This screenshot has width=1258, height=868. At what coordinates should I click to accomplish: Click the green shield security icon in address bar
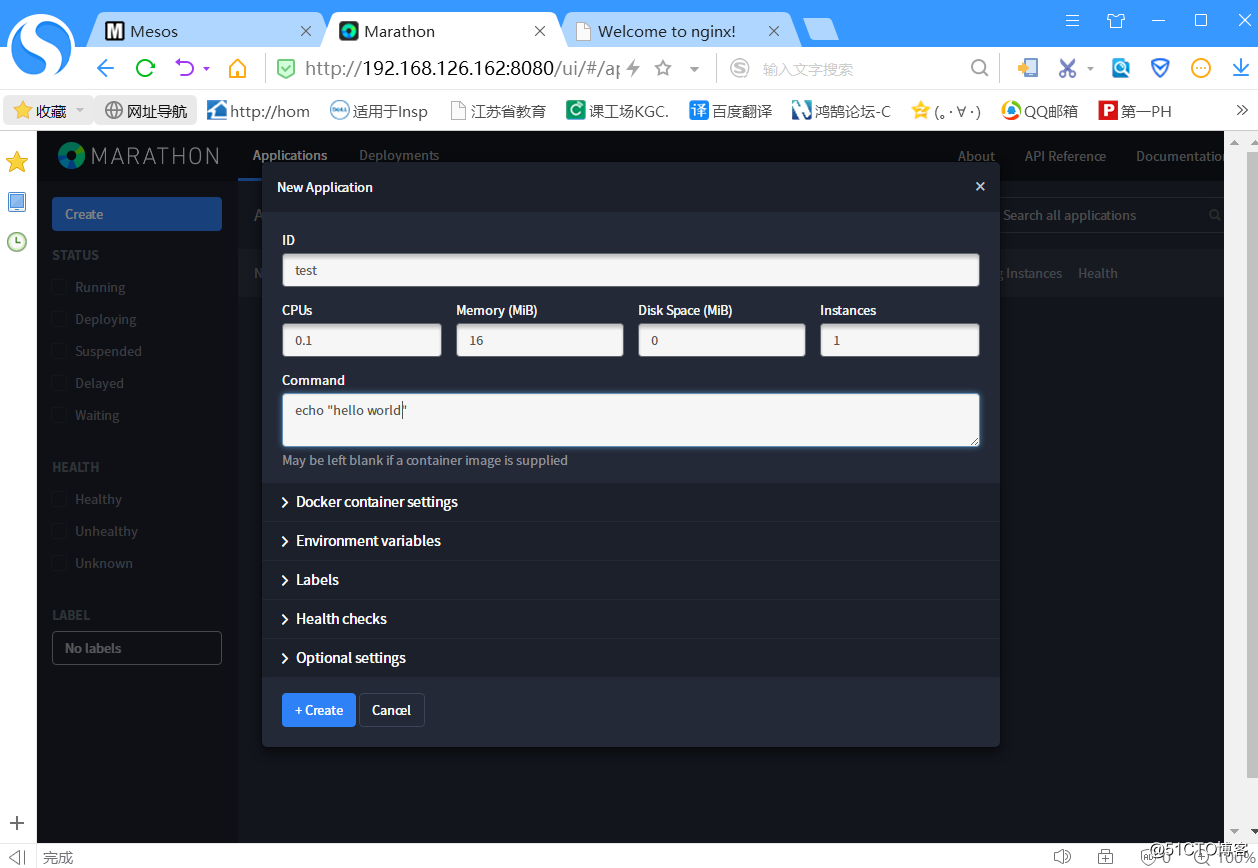pyautogui.click(x=286, y=68)
